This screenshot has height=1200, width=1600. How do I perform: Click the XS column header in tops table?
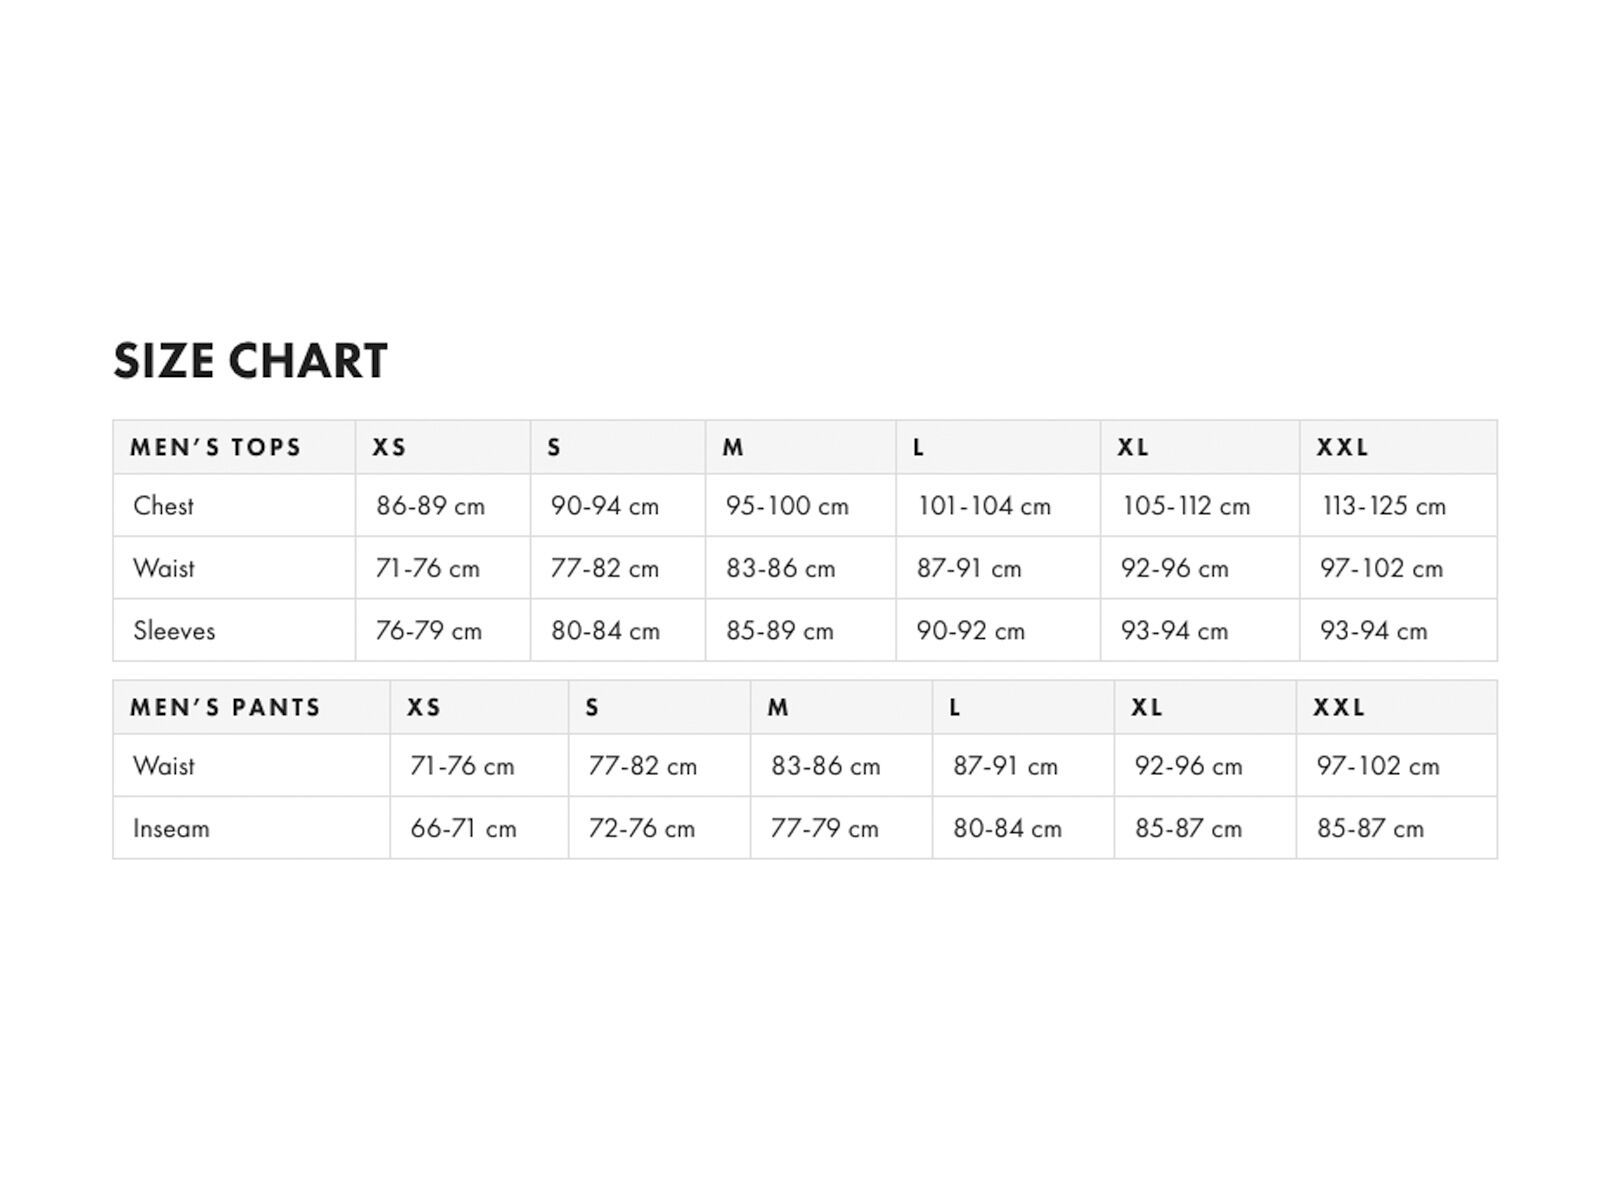389,447
